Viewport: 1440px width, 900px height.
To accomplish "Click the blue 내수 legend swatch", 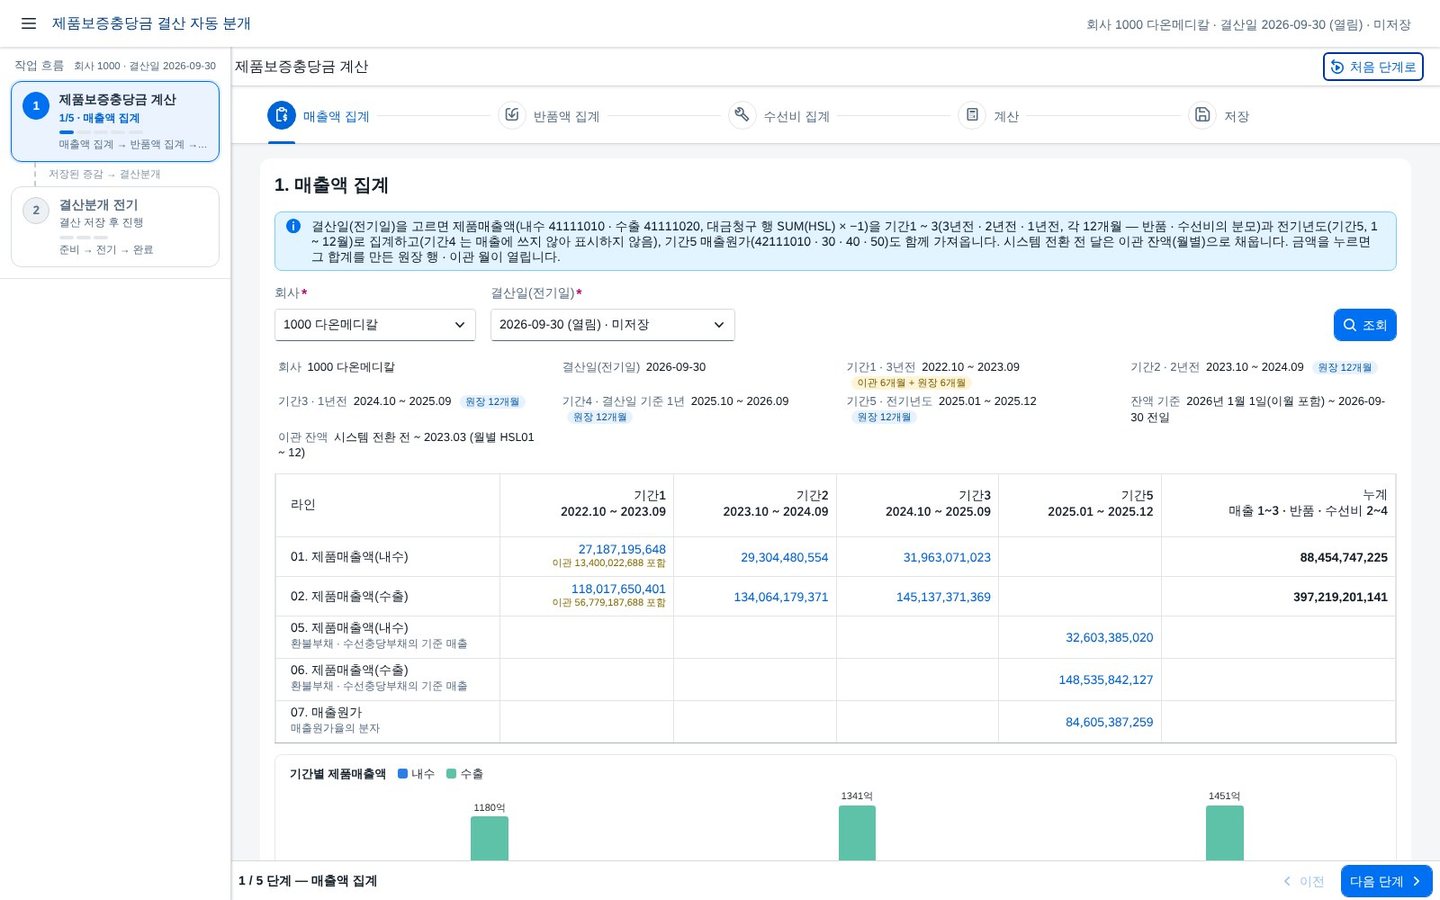I will pyautogui.click(x=403, y=774).
